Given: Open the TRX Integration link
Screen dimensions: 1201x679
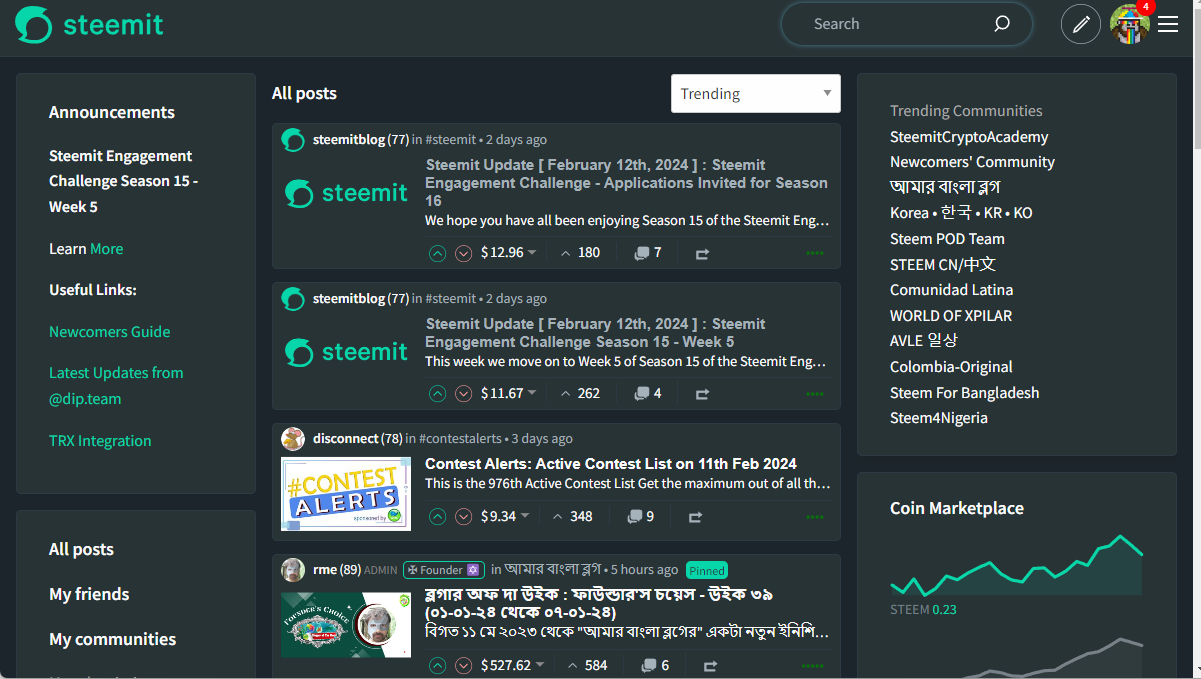Looking at the screenshot, I should coord(100,441).
